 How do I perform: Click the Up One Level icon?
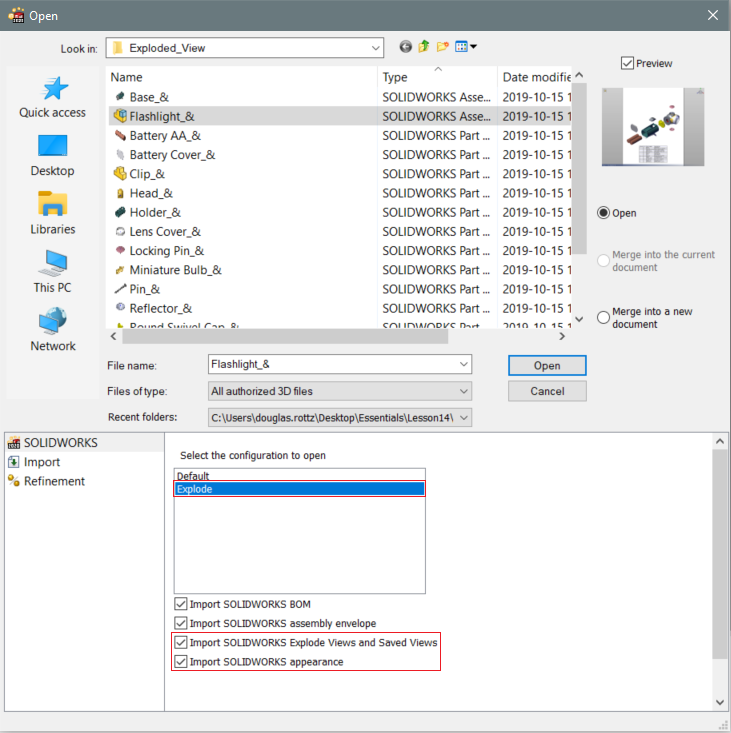click(424, 47)
